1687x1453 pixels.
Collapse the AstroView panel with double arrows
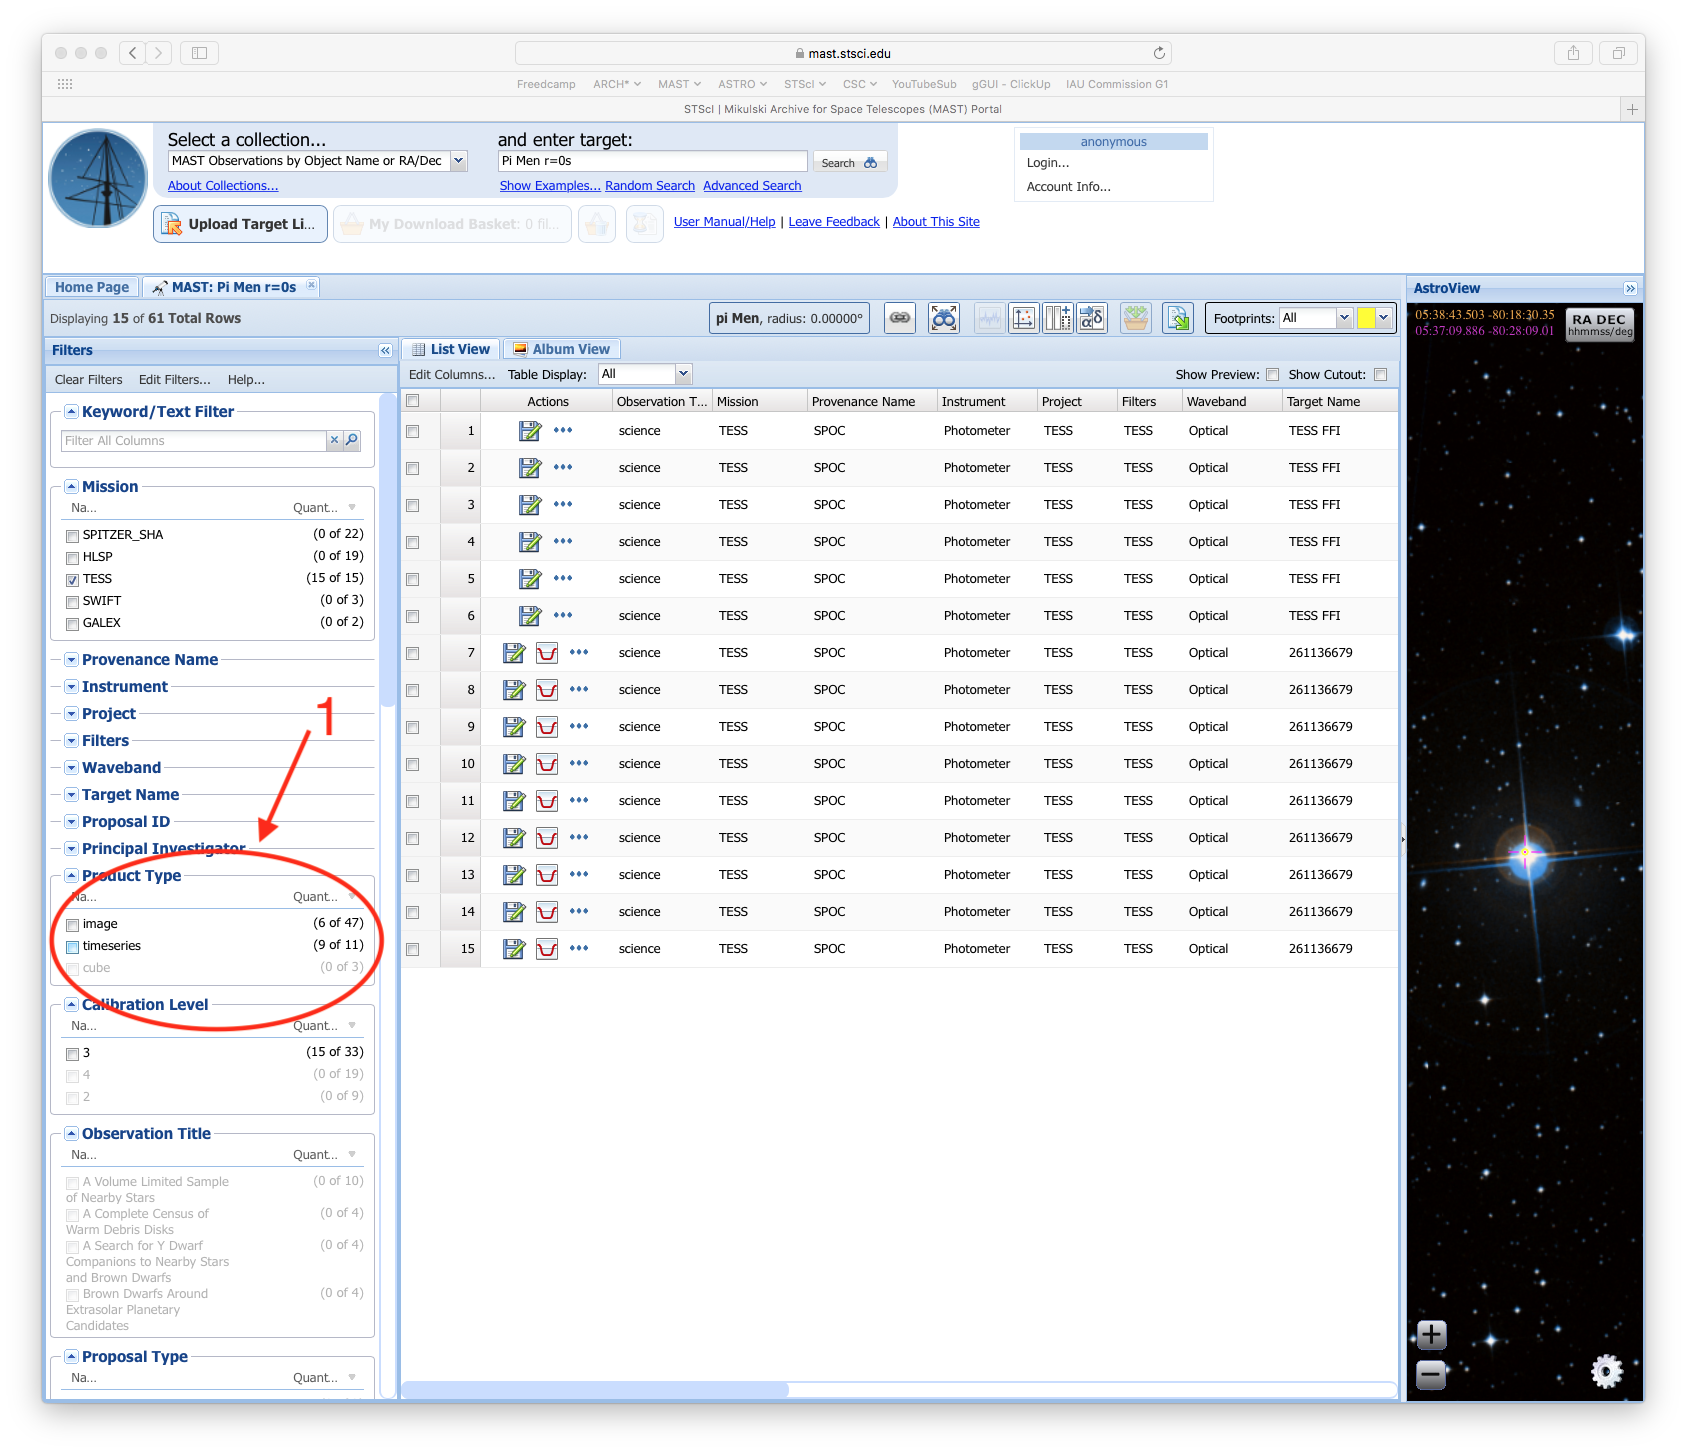click(x=1630, y=288)
